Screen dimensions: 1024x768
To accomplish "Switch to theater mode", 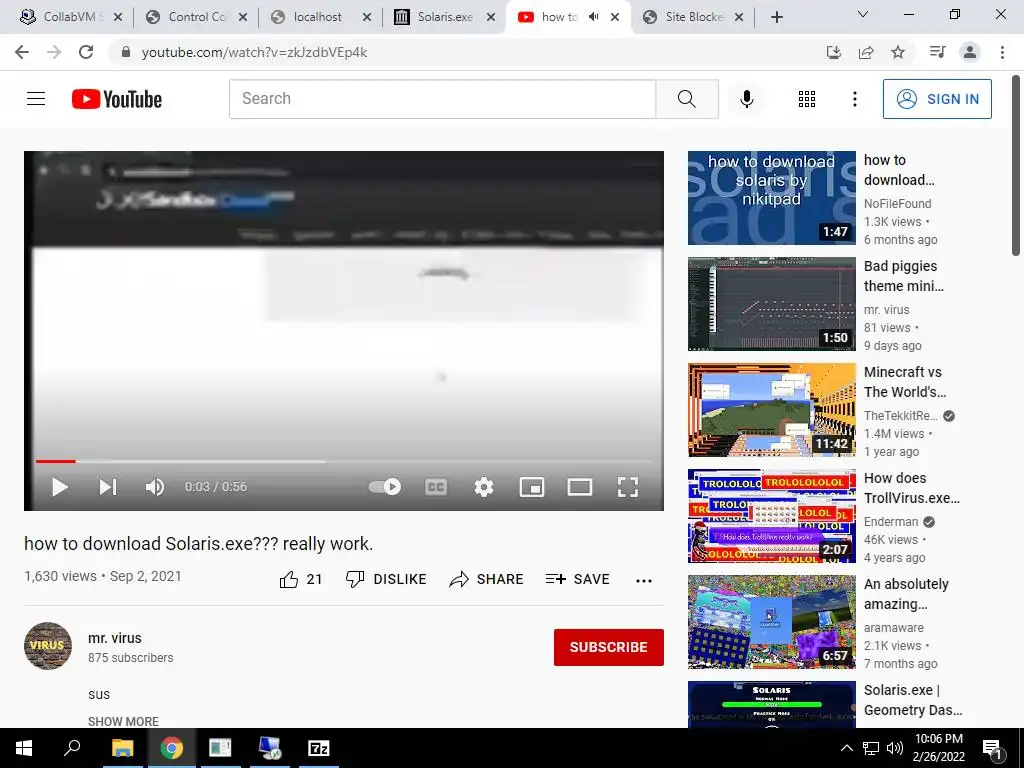I will click(579, 487).
